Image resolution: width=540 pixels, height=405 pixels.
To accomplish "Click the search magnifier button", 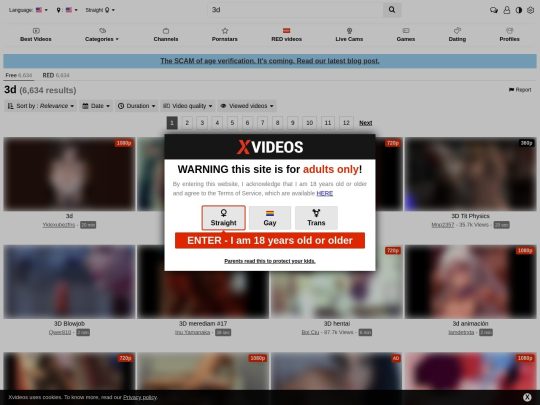I will (x=392, y=10).
